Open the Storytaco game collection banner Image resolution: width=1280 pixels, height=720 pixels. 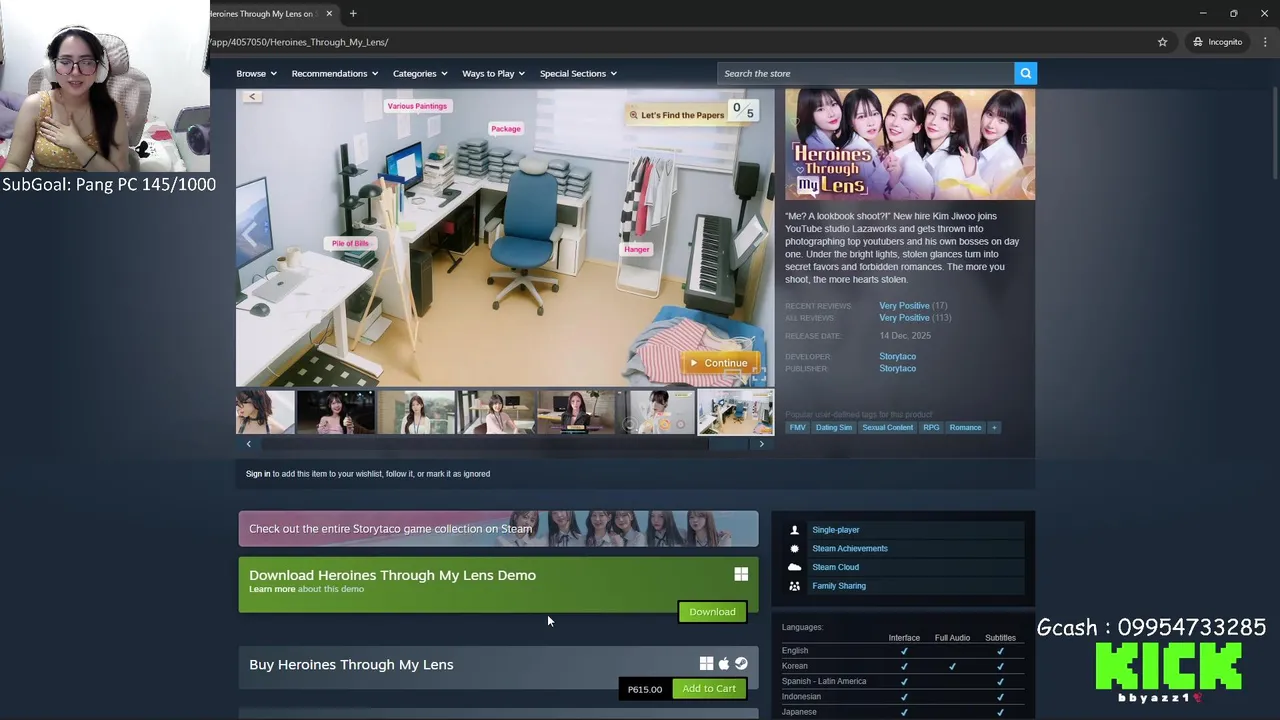click(x=498, y=528)
